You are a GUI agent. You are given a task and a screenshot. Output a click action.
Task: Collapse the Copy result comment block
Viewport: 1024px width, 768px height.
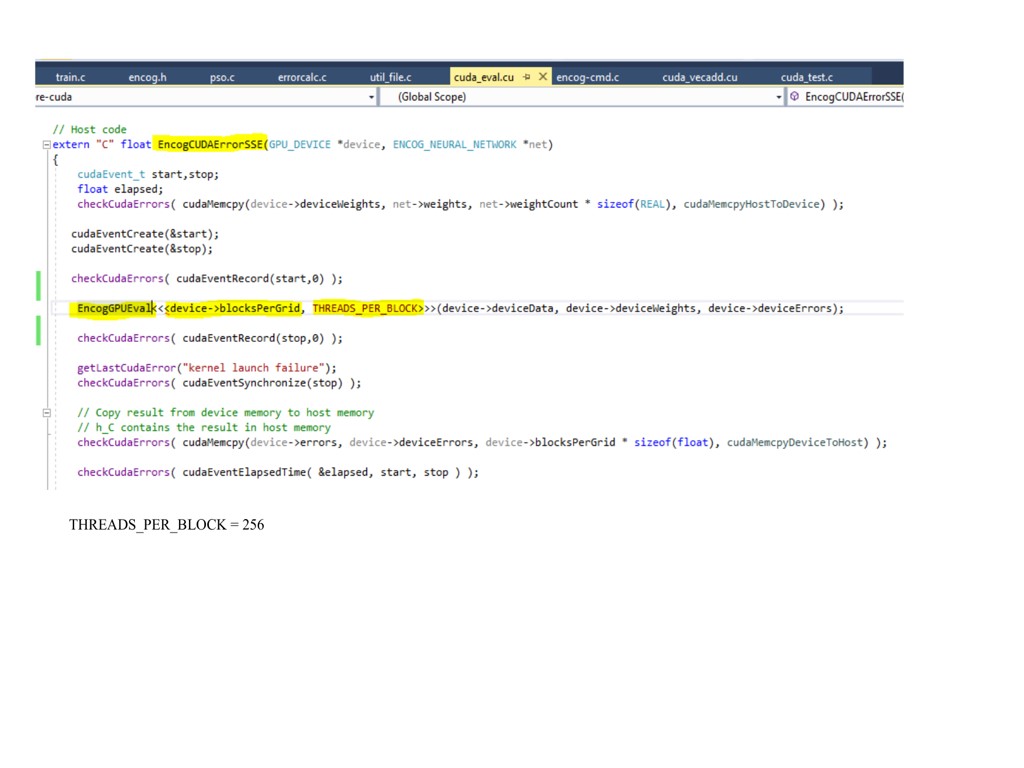(46, 412)
